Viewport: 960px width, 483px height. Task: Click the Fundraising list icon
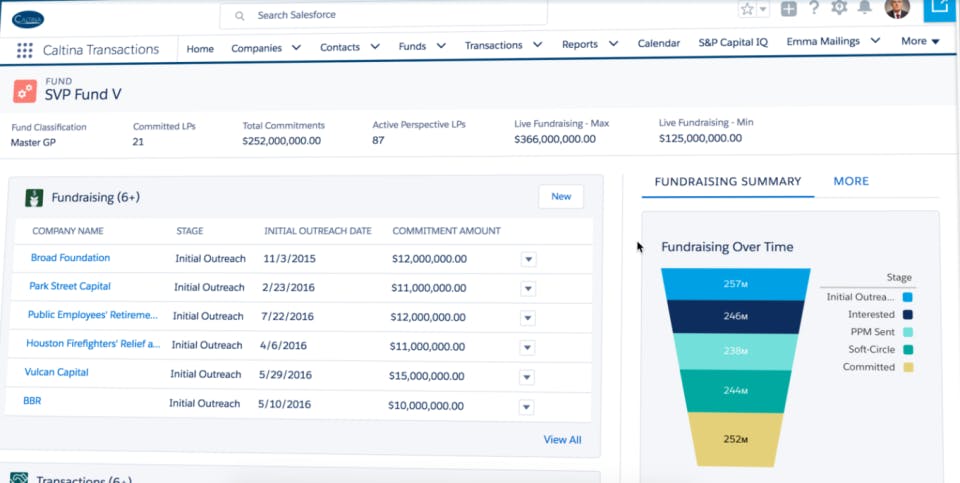(x=34, y=198)
